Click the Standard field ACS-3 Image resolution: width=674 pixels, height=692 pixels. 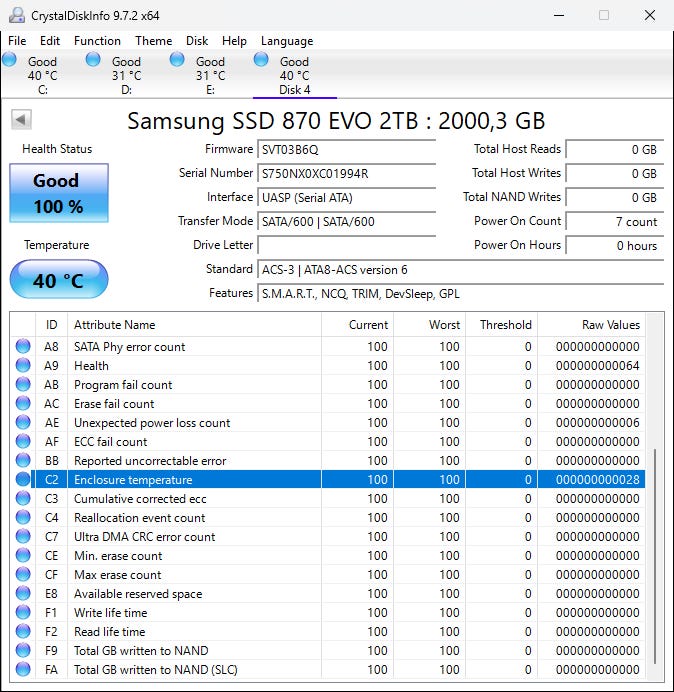460,269
